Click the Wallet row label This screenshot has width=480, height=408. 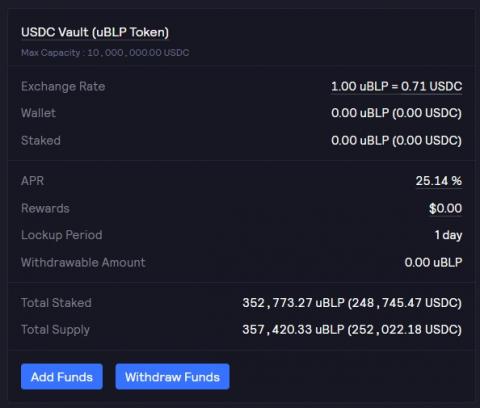pos(38,113)
